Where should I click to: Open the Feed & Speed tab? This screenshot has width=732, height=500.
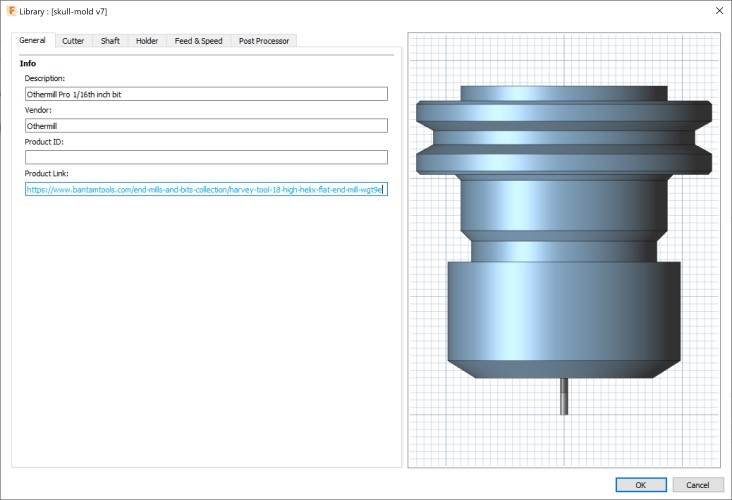click(198, 41)
